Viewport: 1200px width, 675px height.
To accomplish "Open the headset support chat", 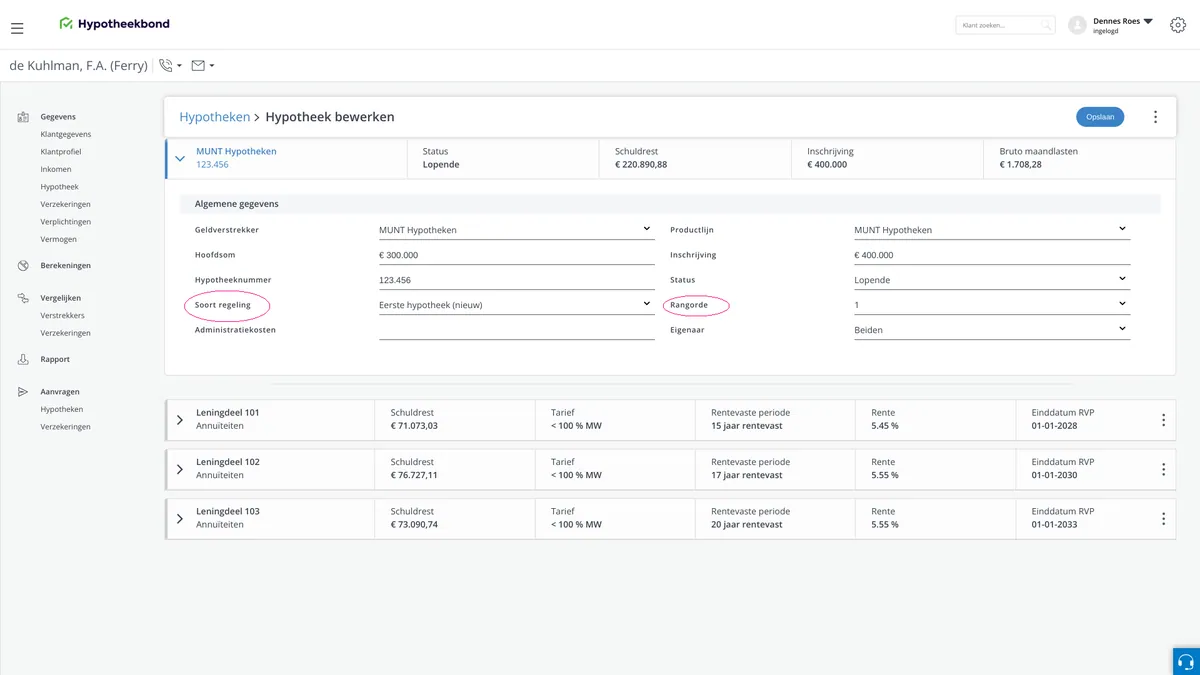I will pyautogui.click(x=1186, y=661).
